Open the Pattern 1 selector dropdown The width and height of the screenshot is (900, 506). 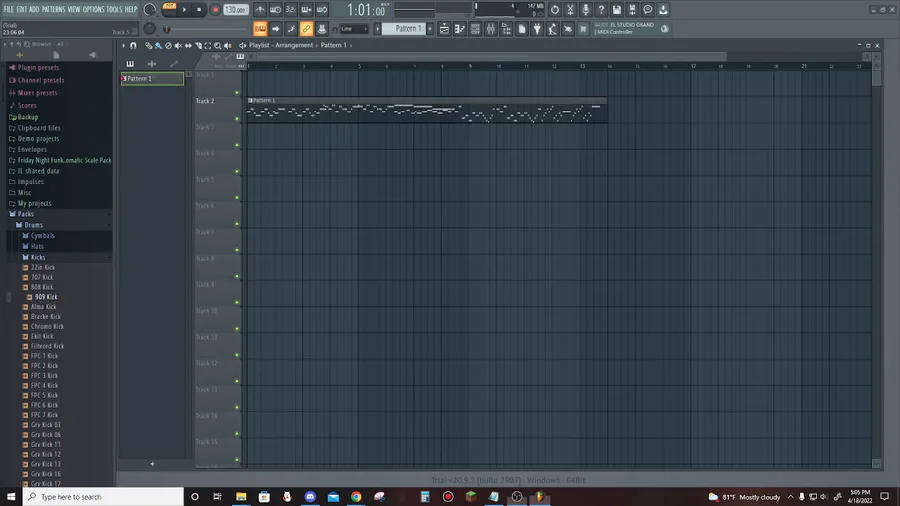coord(404,29)
